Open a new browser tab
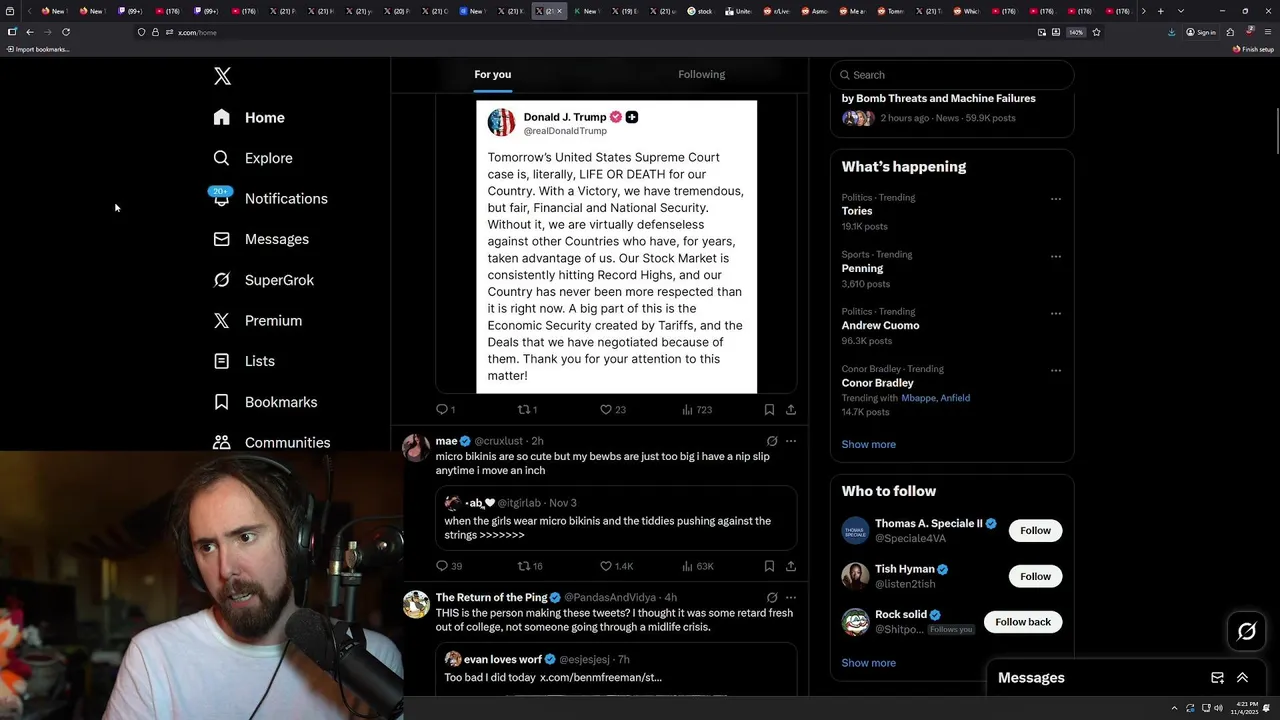Viewport: 1280px width, 720px height. tap(1160, 11)
